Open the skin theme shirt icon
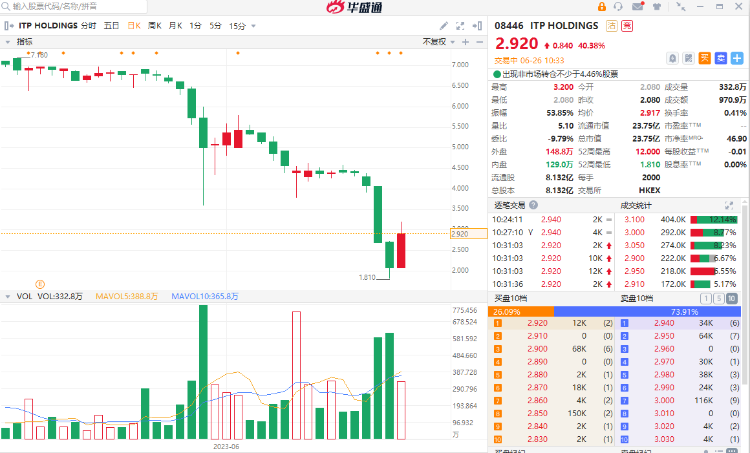 point(657,7)
